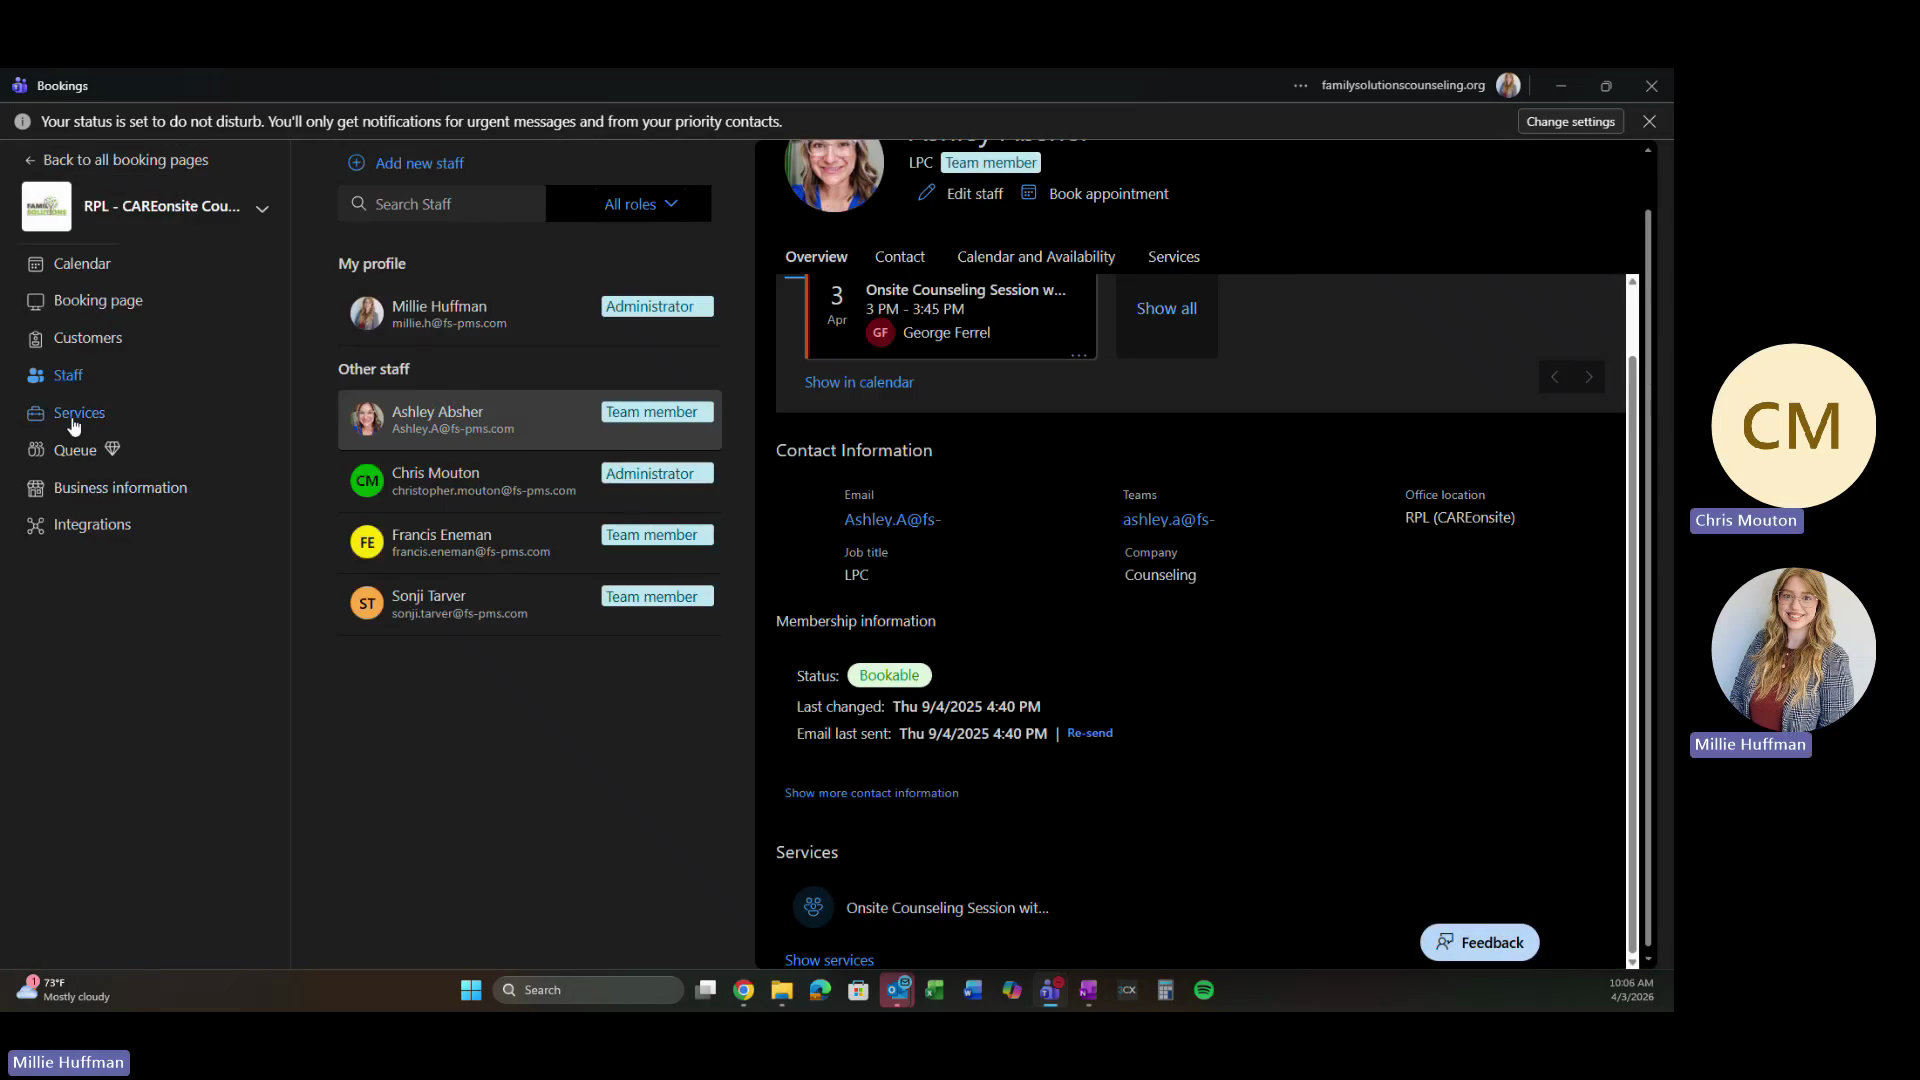This screenshot has height=1080, width=1920.
Task: Open Calendar and Availability tab
Action: (x=1036, y=257)
